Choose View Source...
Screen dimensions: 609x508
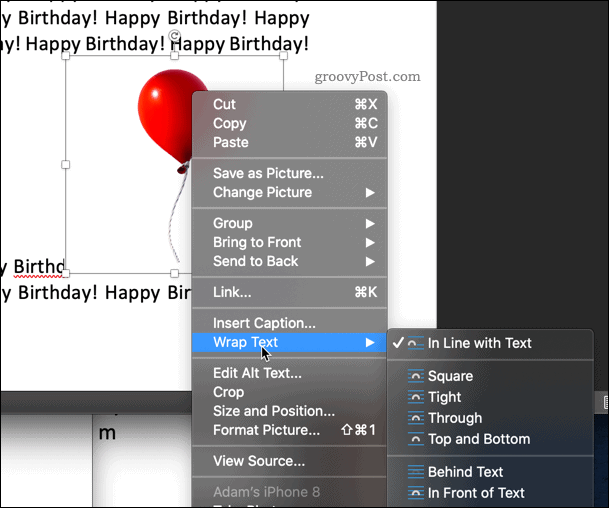click(289, 461)
